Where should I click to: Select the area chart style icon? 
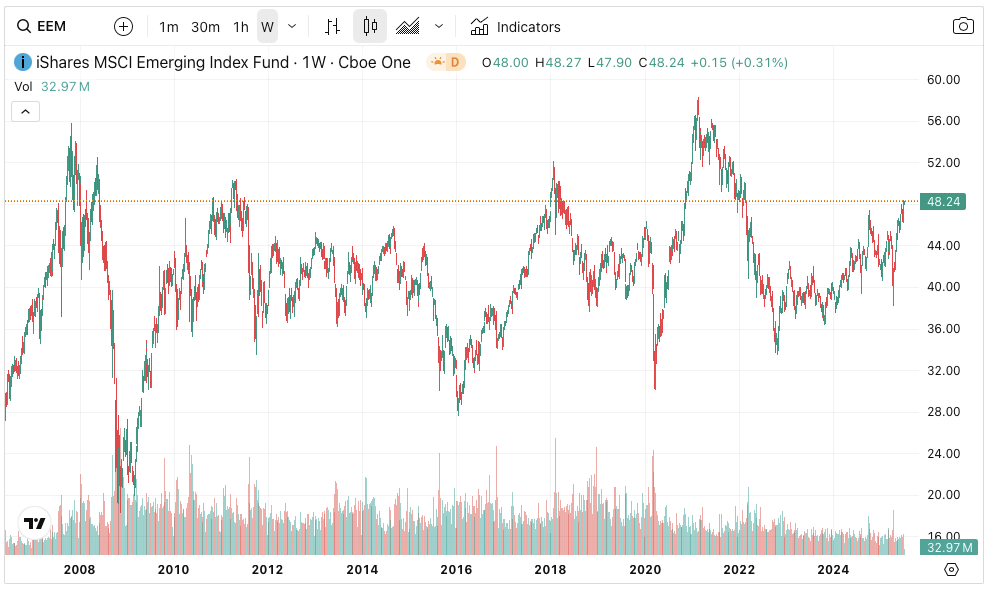click(407, 27)
